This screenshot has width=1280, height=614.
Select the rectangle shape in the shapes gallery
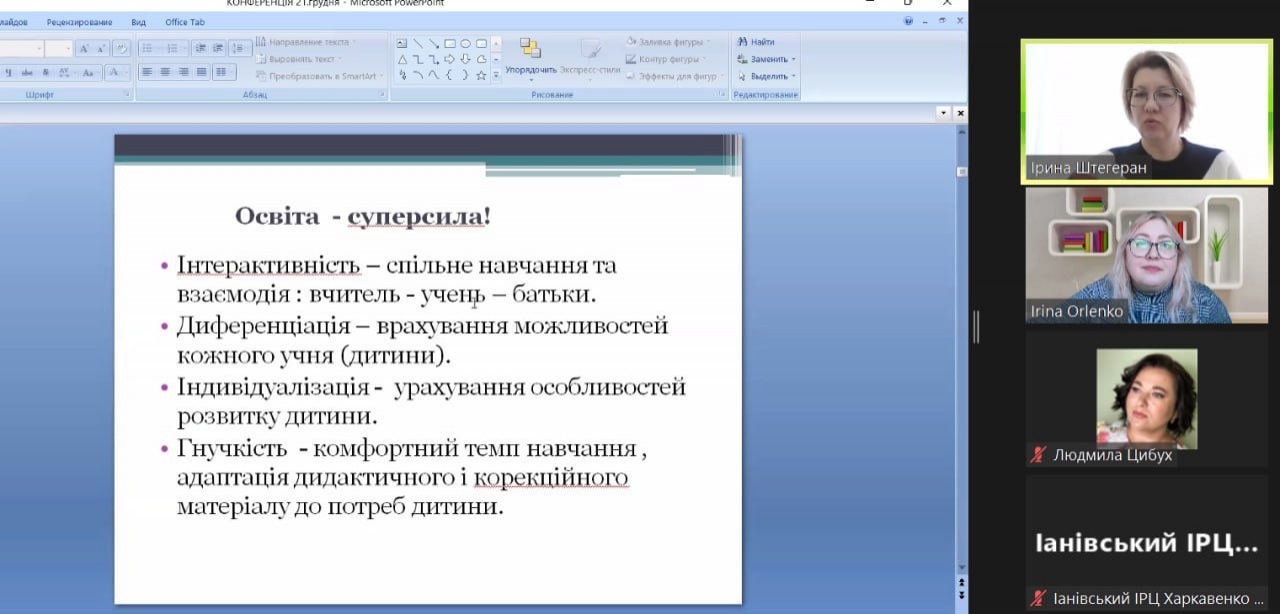click(x=450, y=43)
